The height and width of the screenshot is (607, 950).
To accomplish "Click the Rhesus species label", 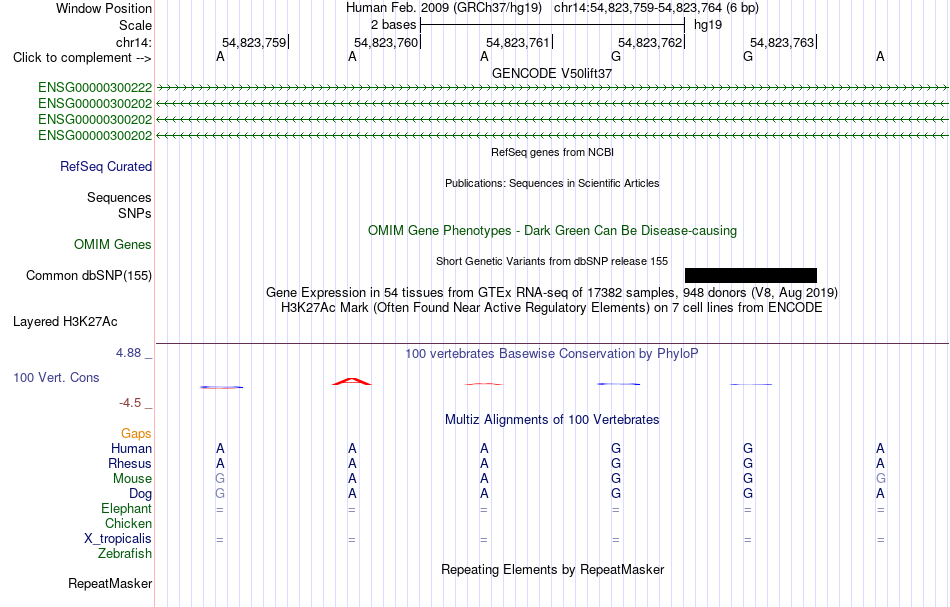I will (130, 464).
